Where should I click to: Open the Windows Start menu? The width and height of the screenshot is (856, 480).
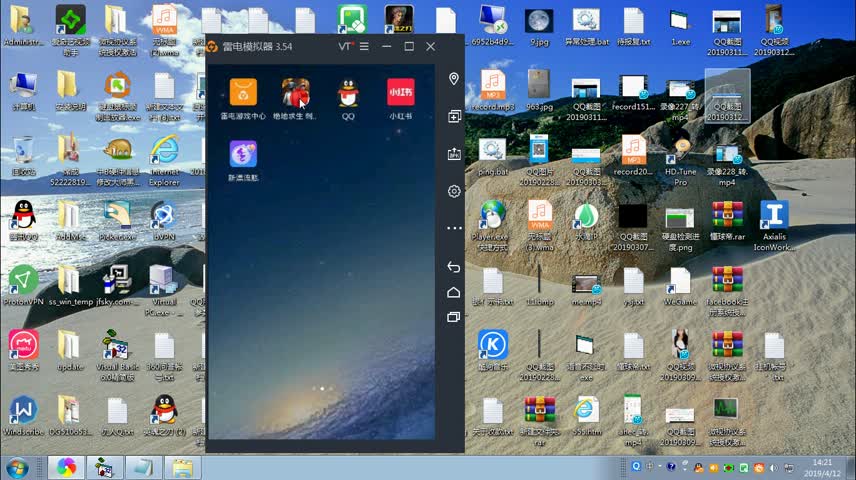pos(17,469)
